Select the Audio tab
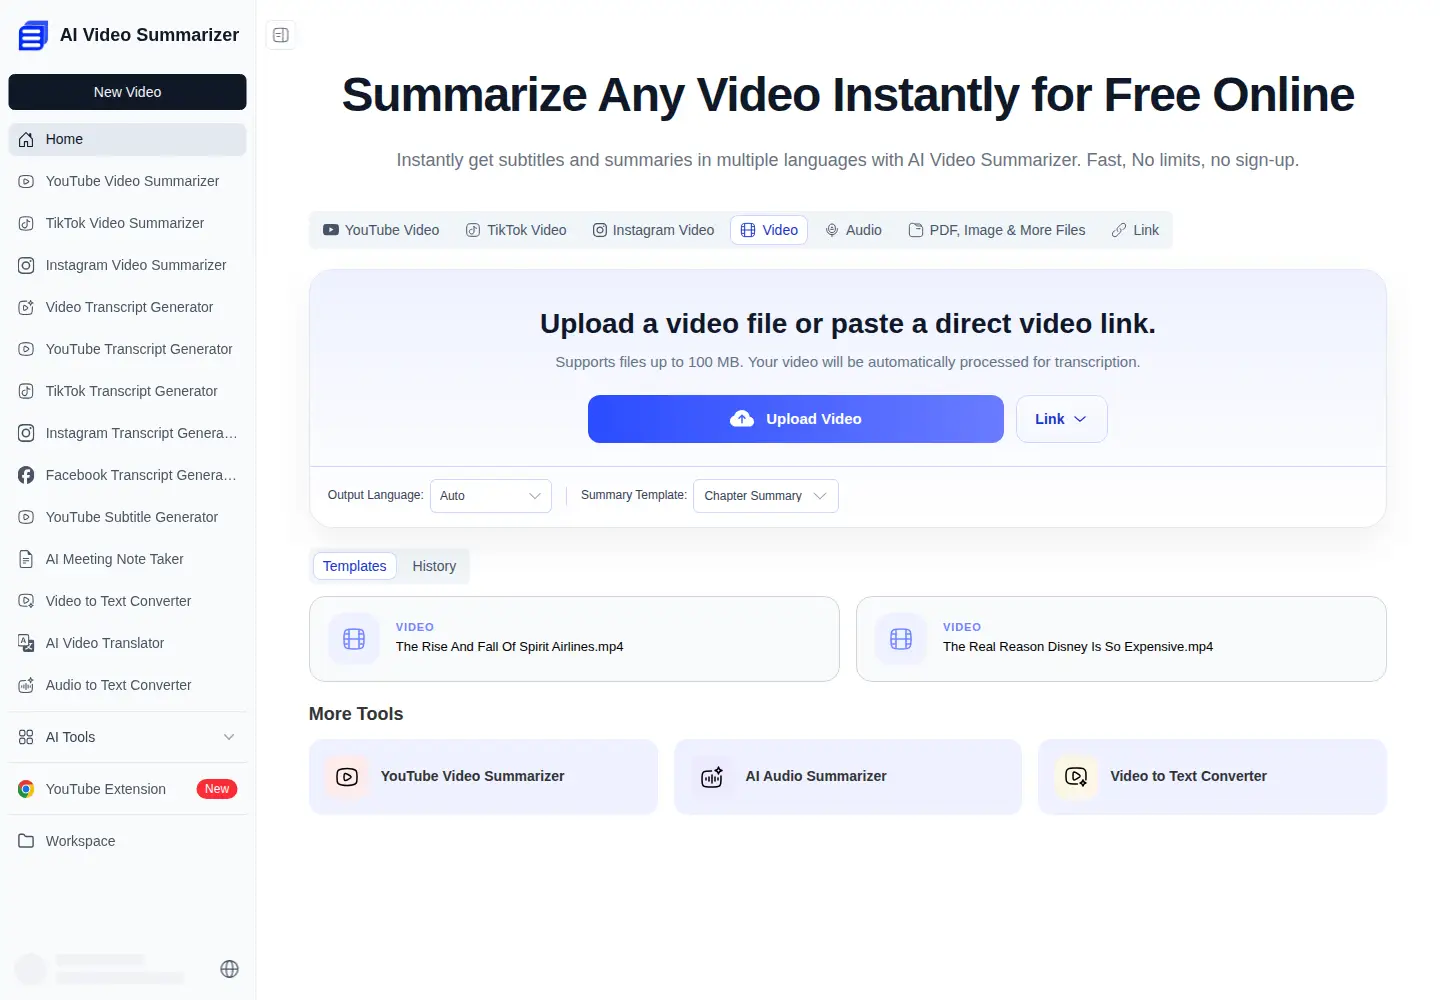 [x=853, y=230]
